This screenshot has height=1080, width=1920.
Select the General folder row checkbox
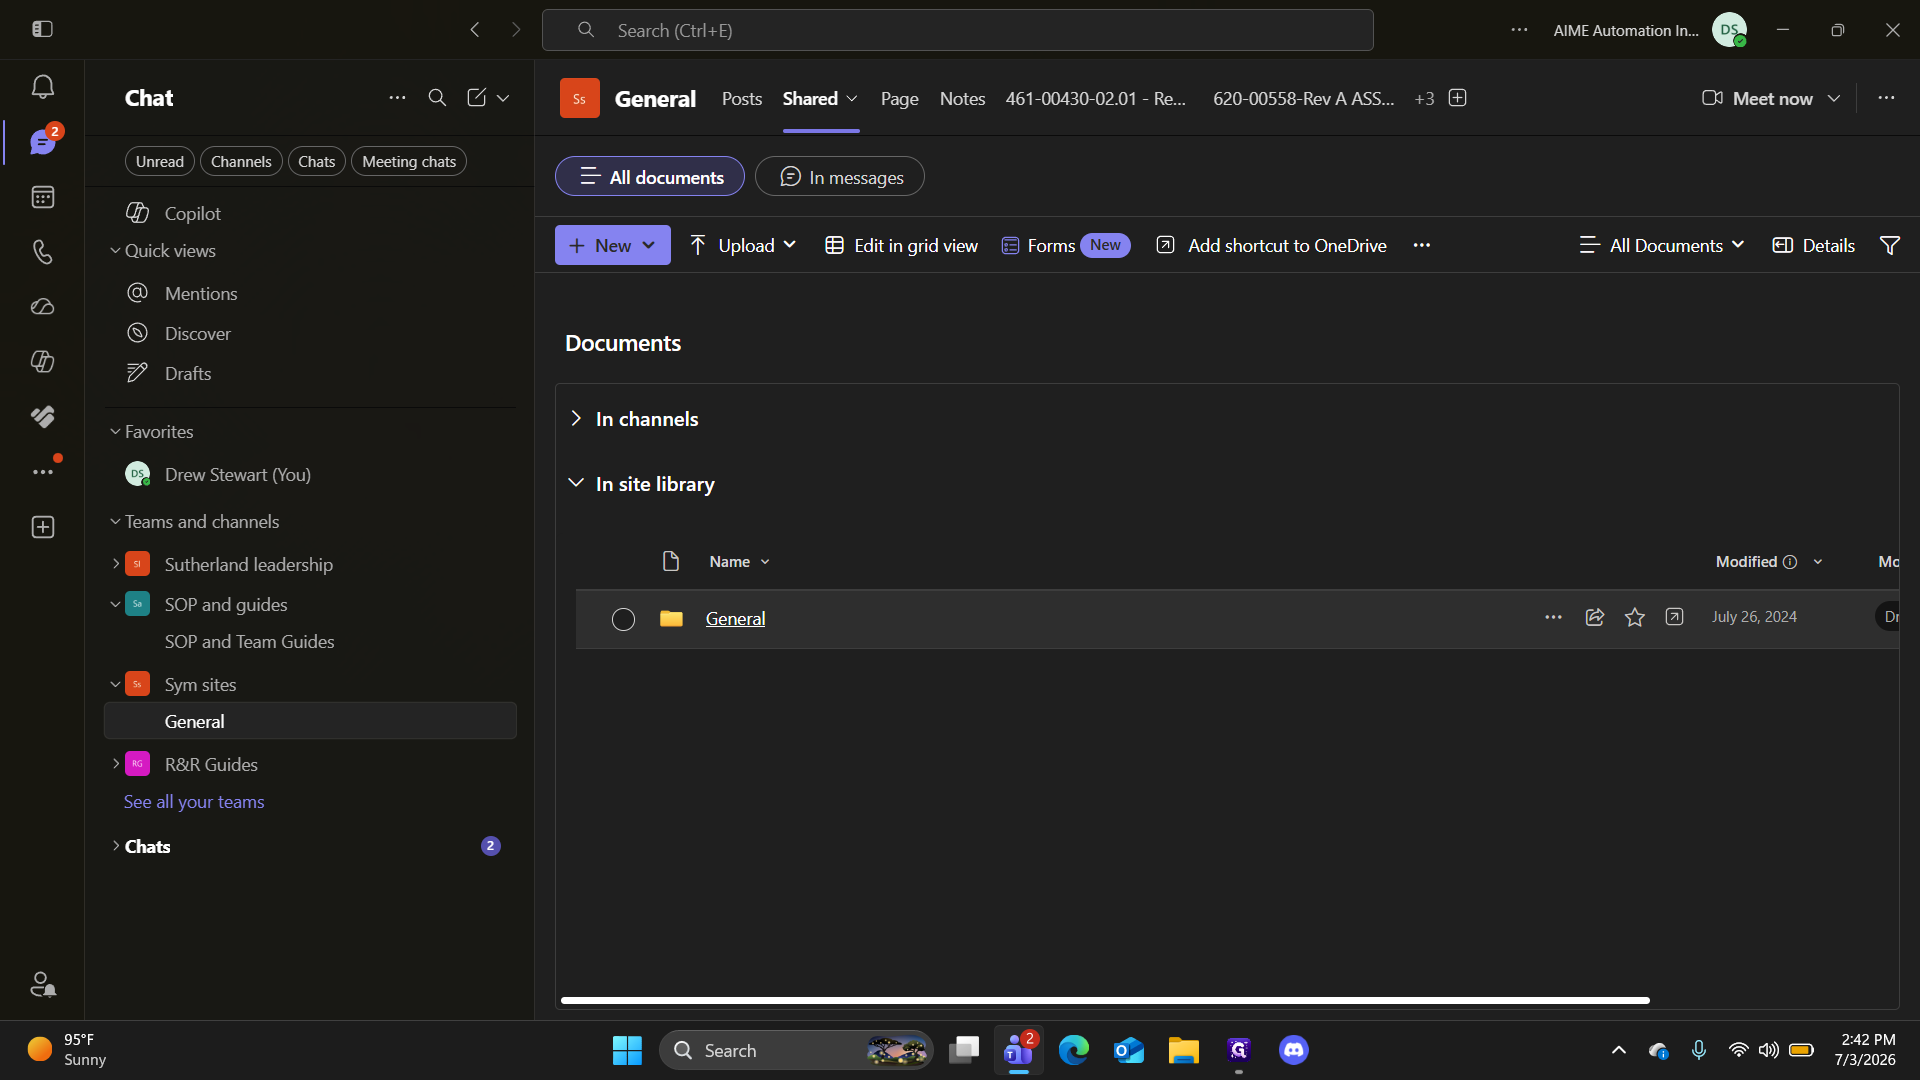(623, 619)
